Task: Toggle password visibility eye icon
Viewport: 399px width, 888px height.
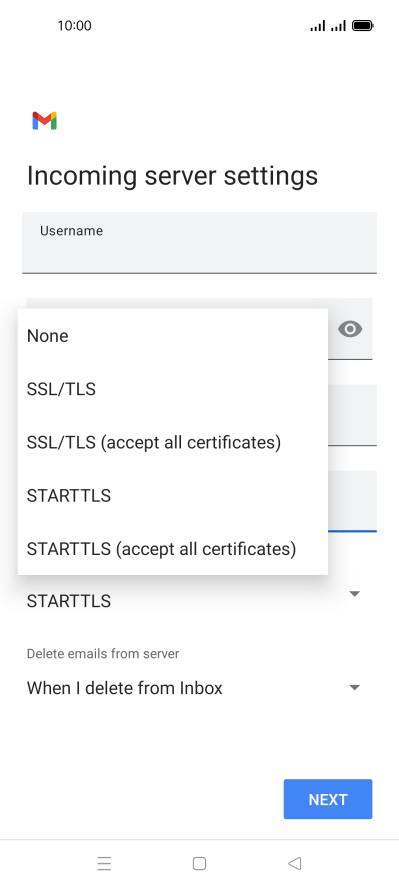Action: tap(350, 328)
